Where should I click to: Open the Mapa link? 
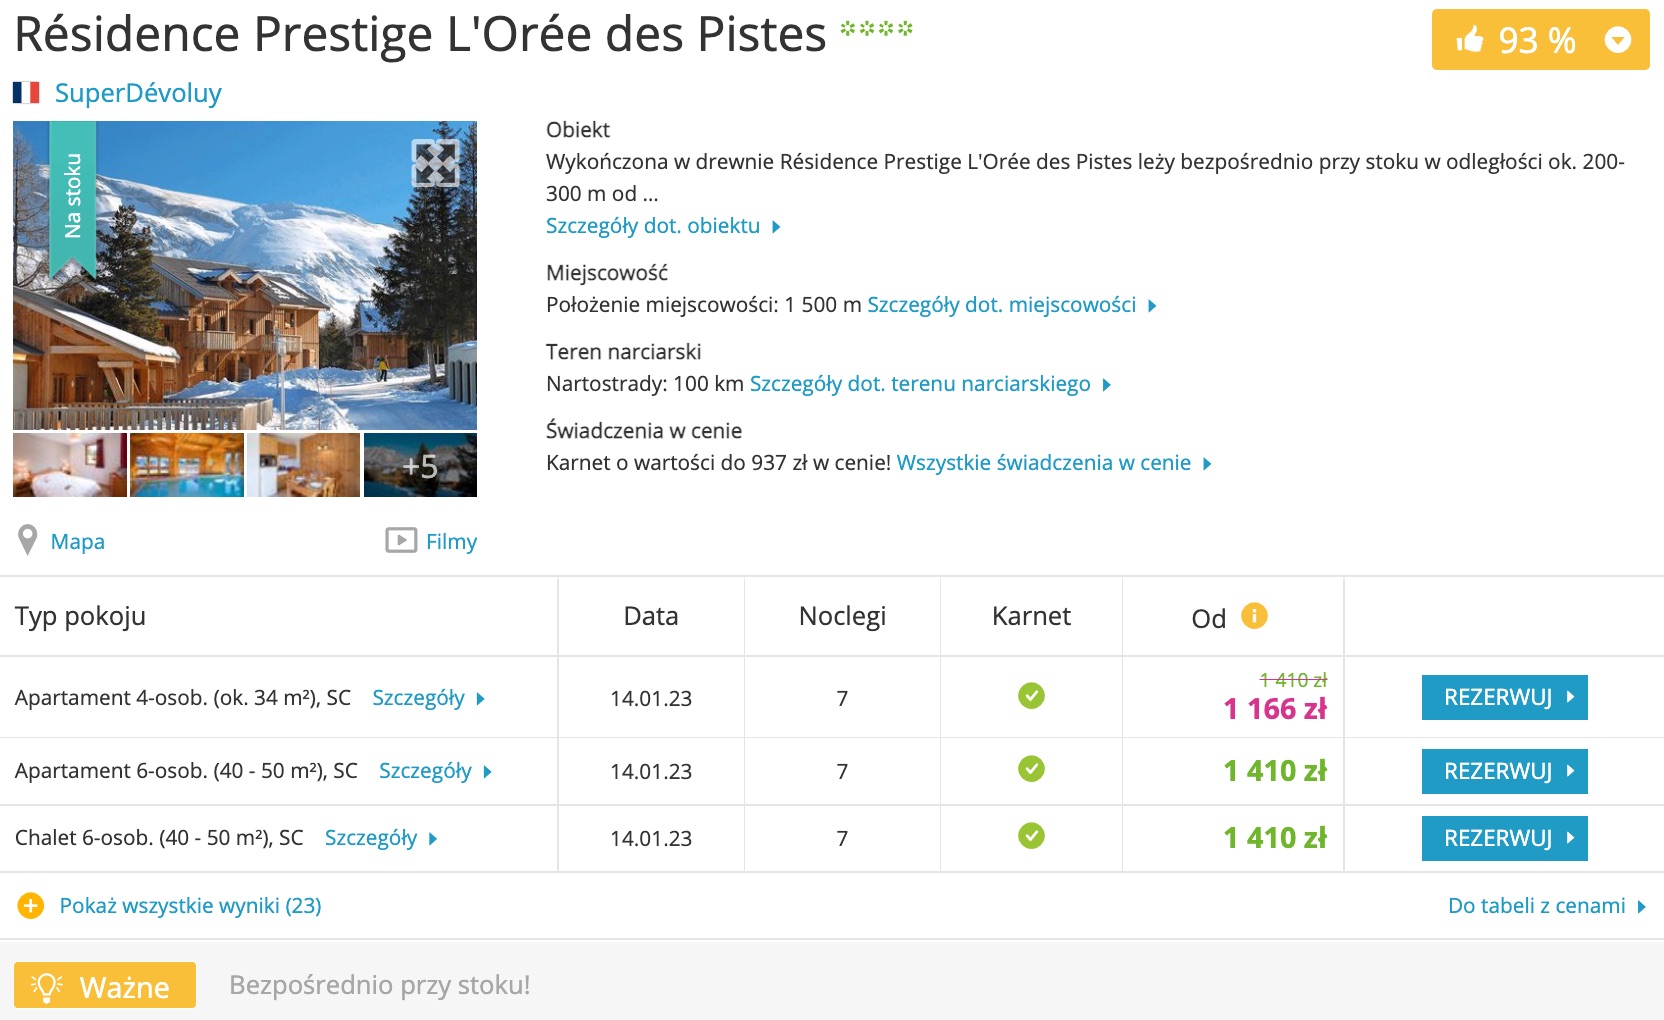pos(78,541)
